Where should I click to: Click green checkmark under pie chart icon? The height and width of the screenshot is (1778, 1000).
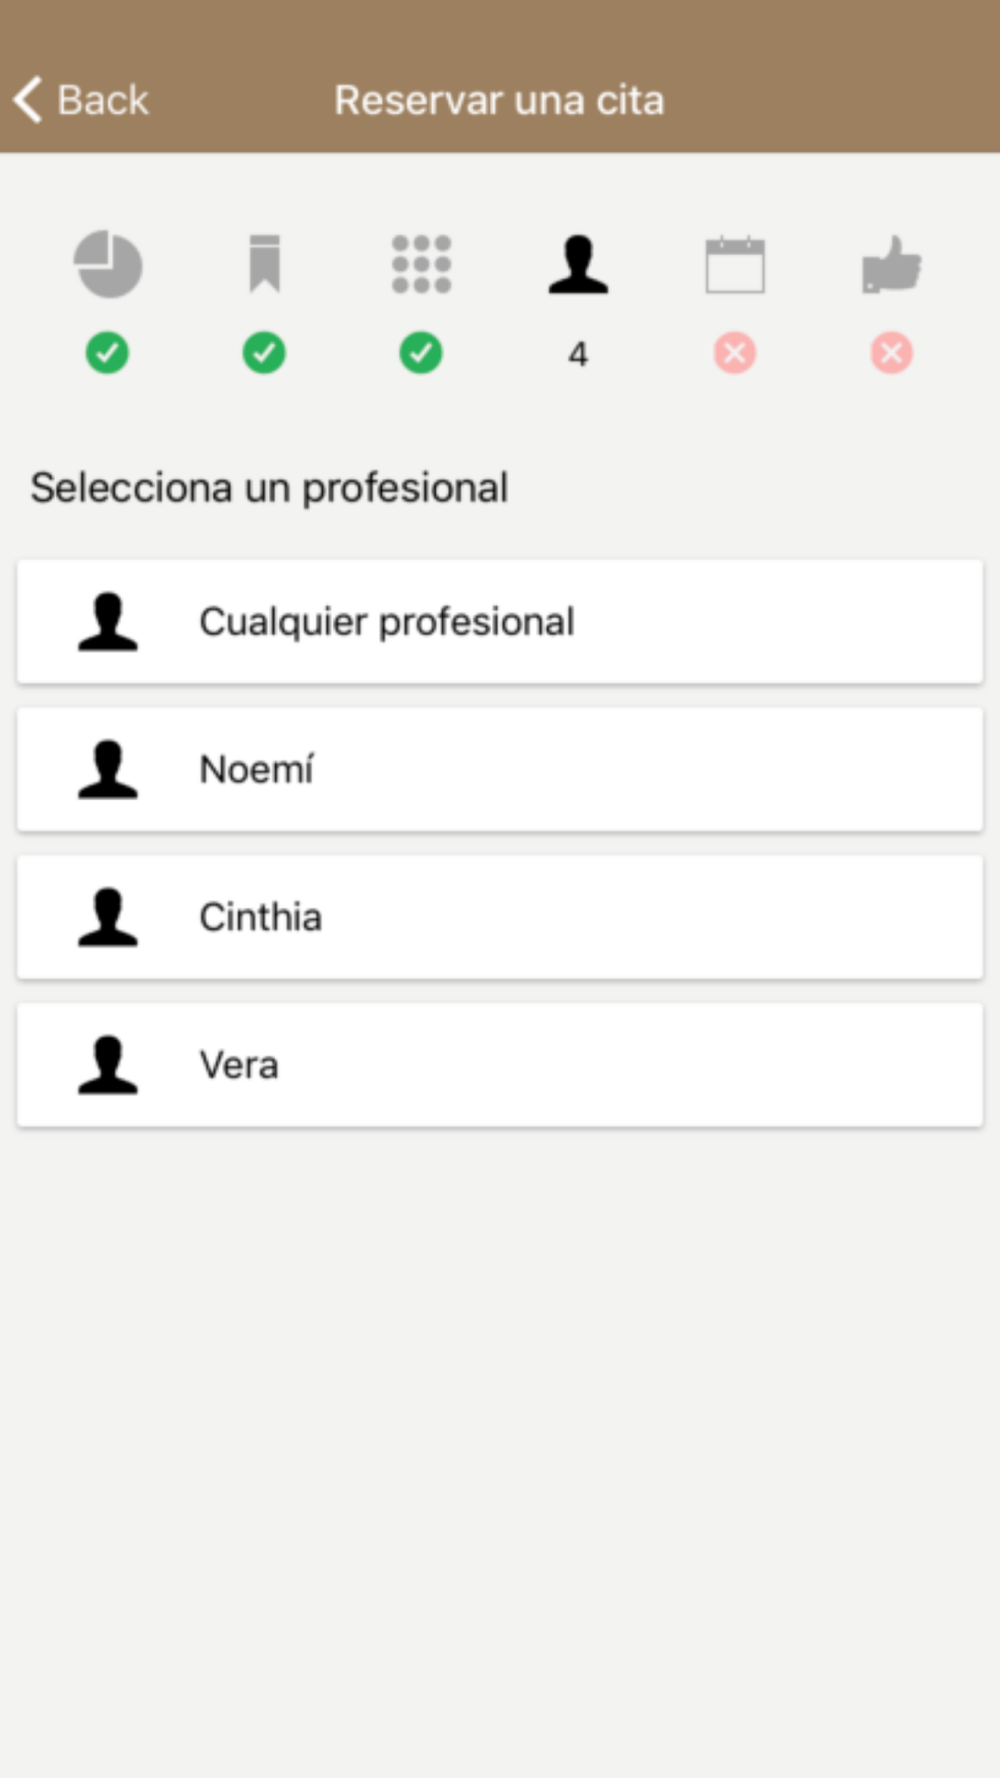[107, 353]
